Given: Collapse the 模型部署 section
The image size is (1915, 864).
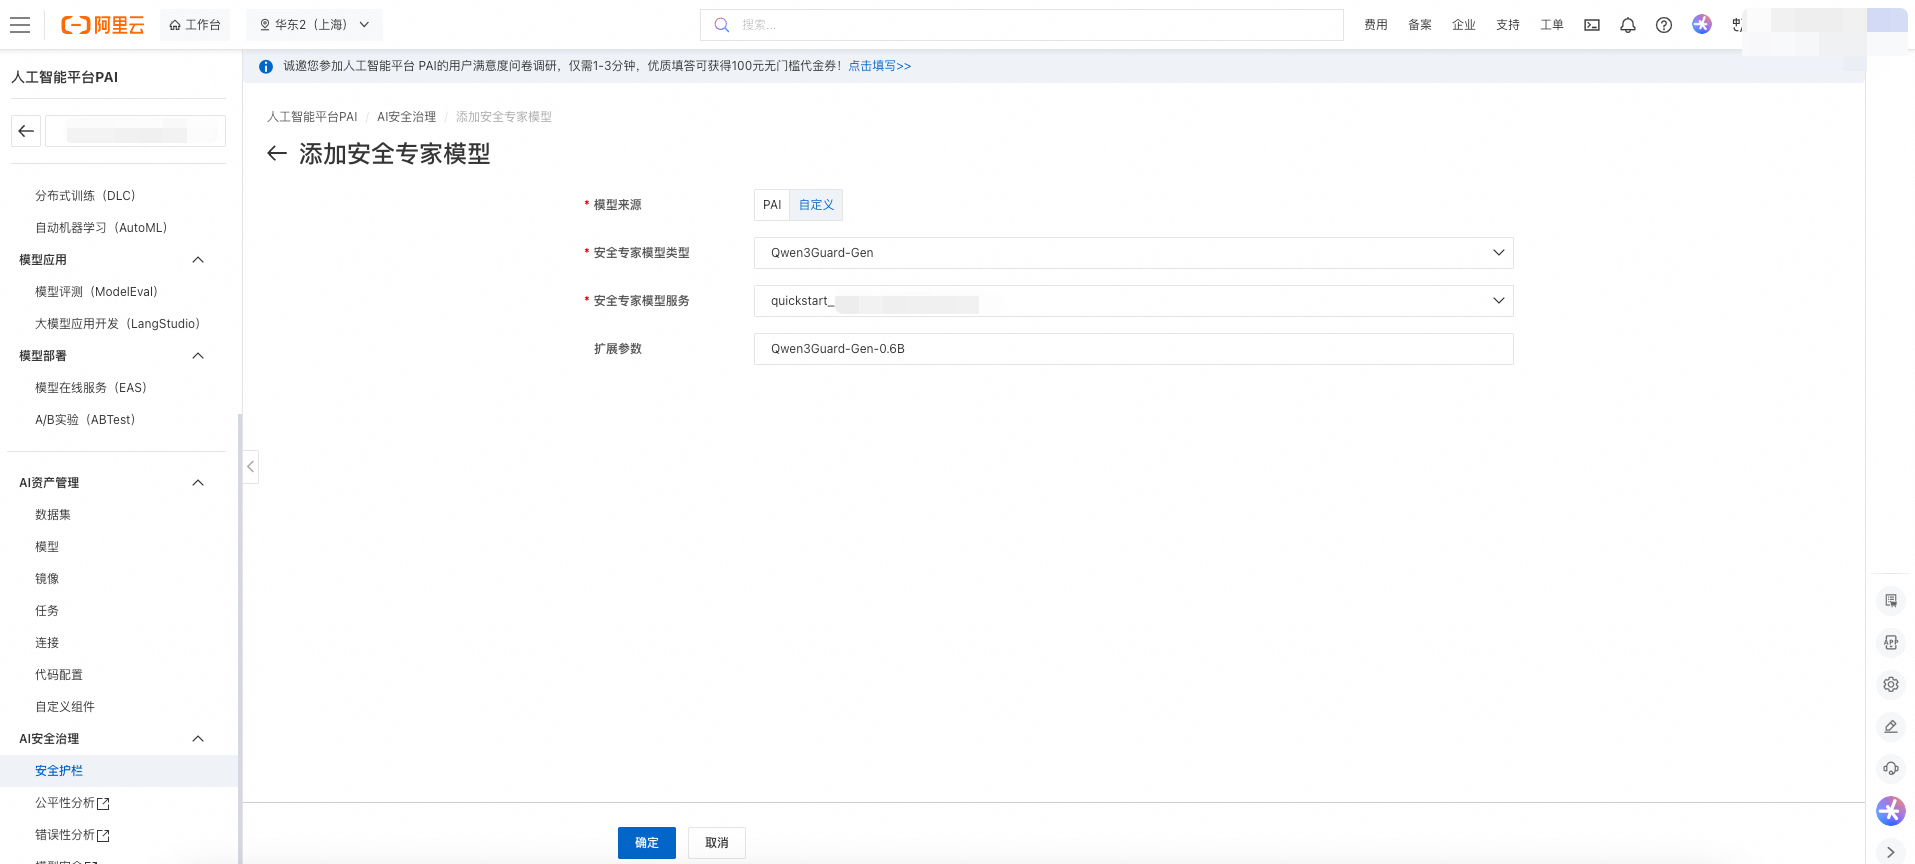Looking at the screenshot, I should [198, 356].
